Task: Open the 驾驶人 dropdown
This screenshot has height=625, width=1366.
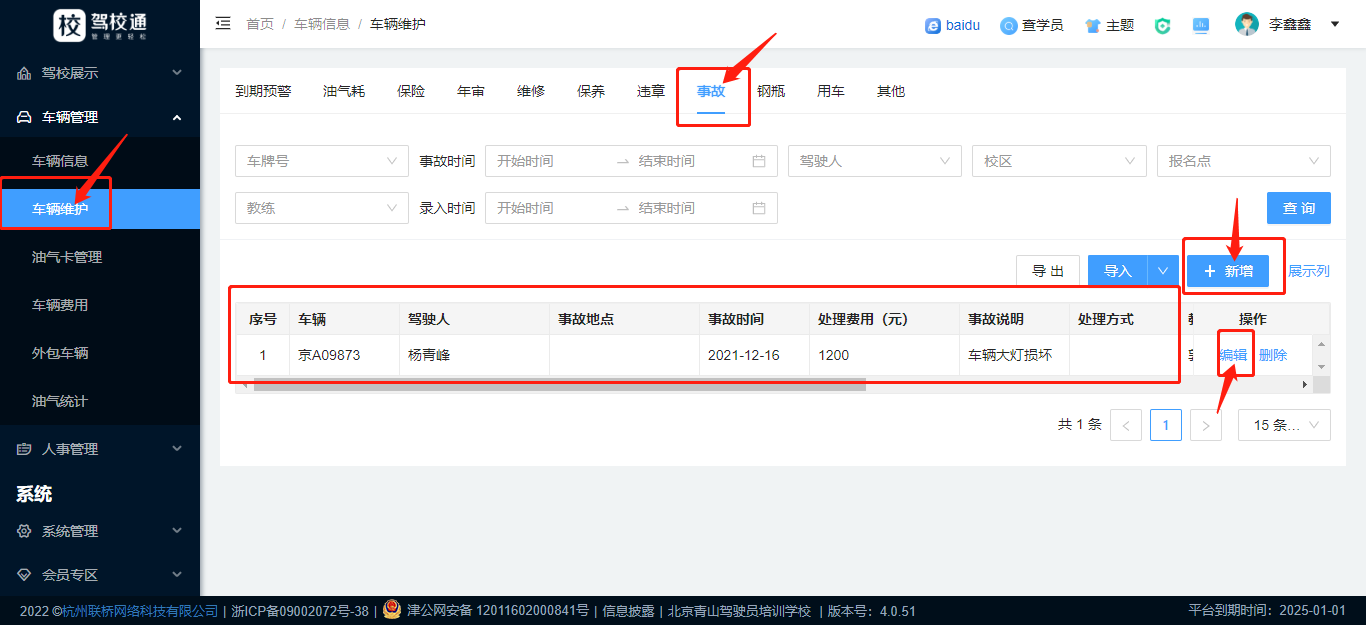Action: coord(875,161)
